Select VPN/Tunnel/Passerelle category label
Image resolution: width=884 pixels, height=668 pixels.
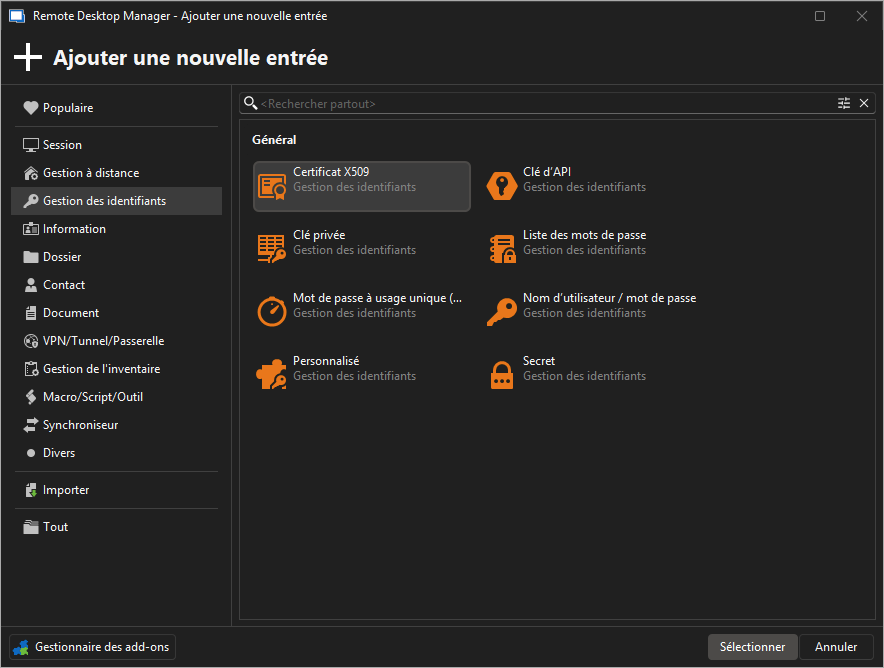coord(104,341)
